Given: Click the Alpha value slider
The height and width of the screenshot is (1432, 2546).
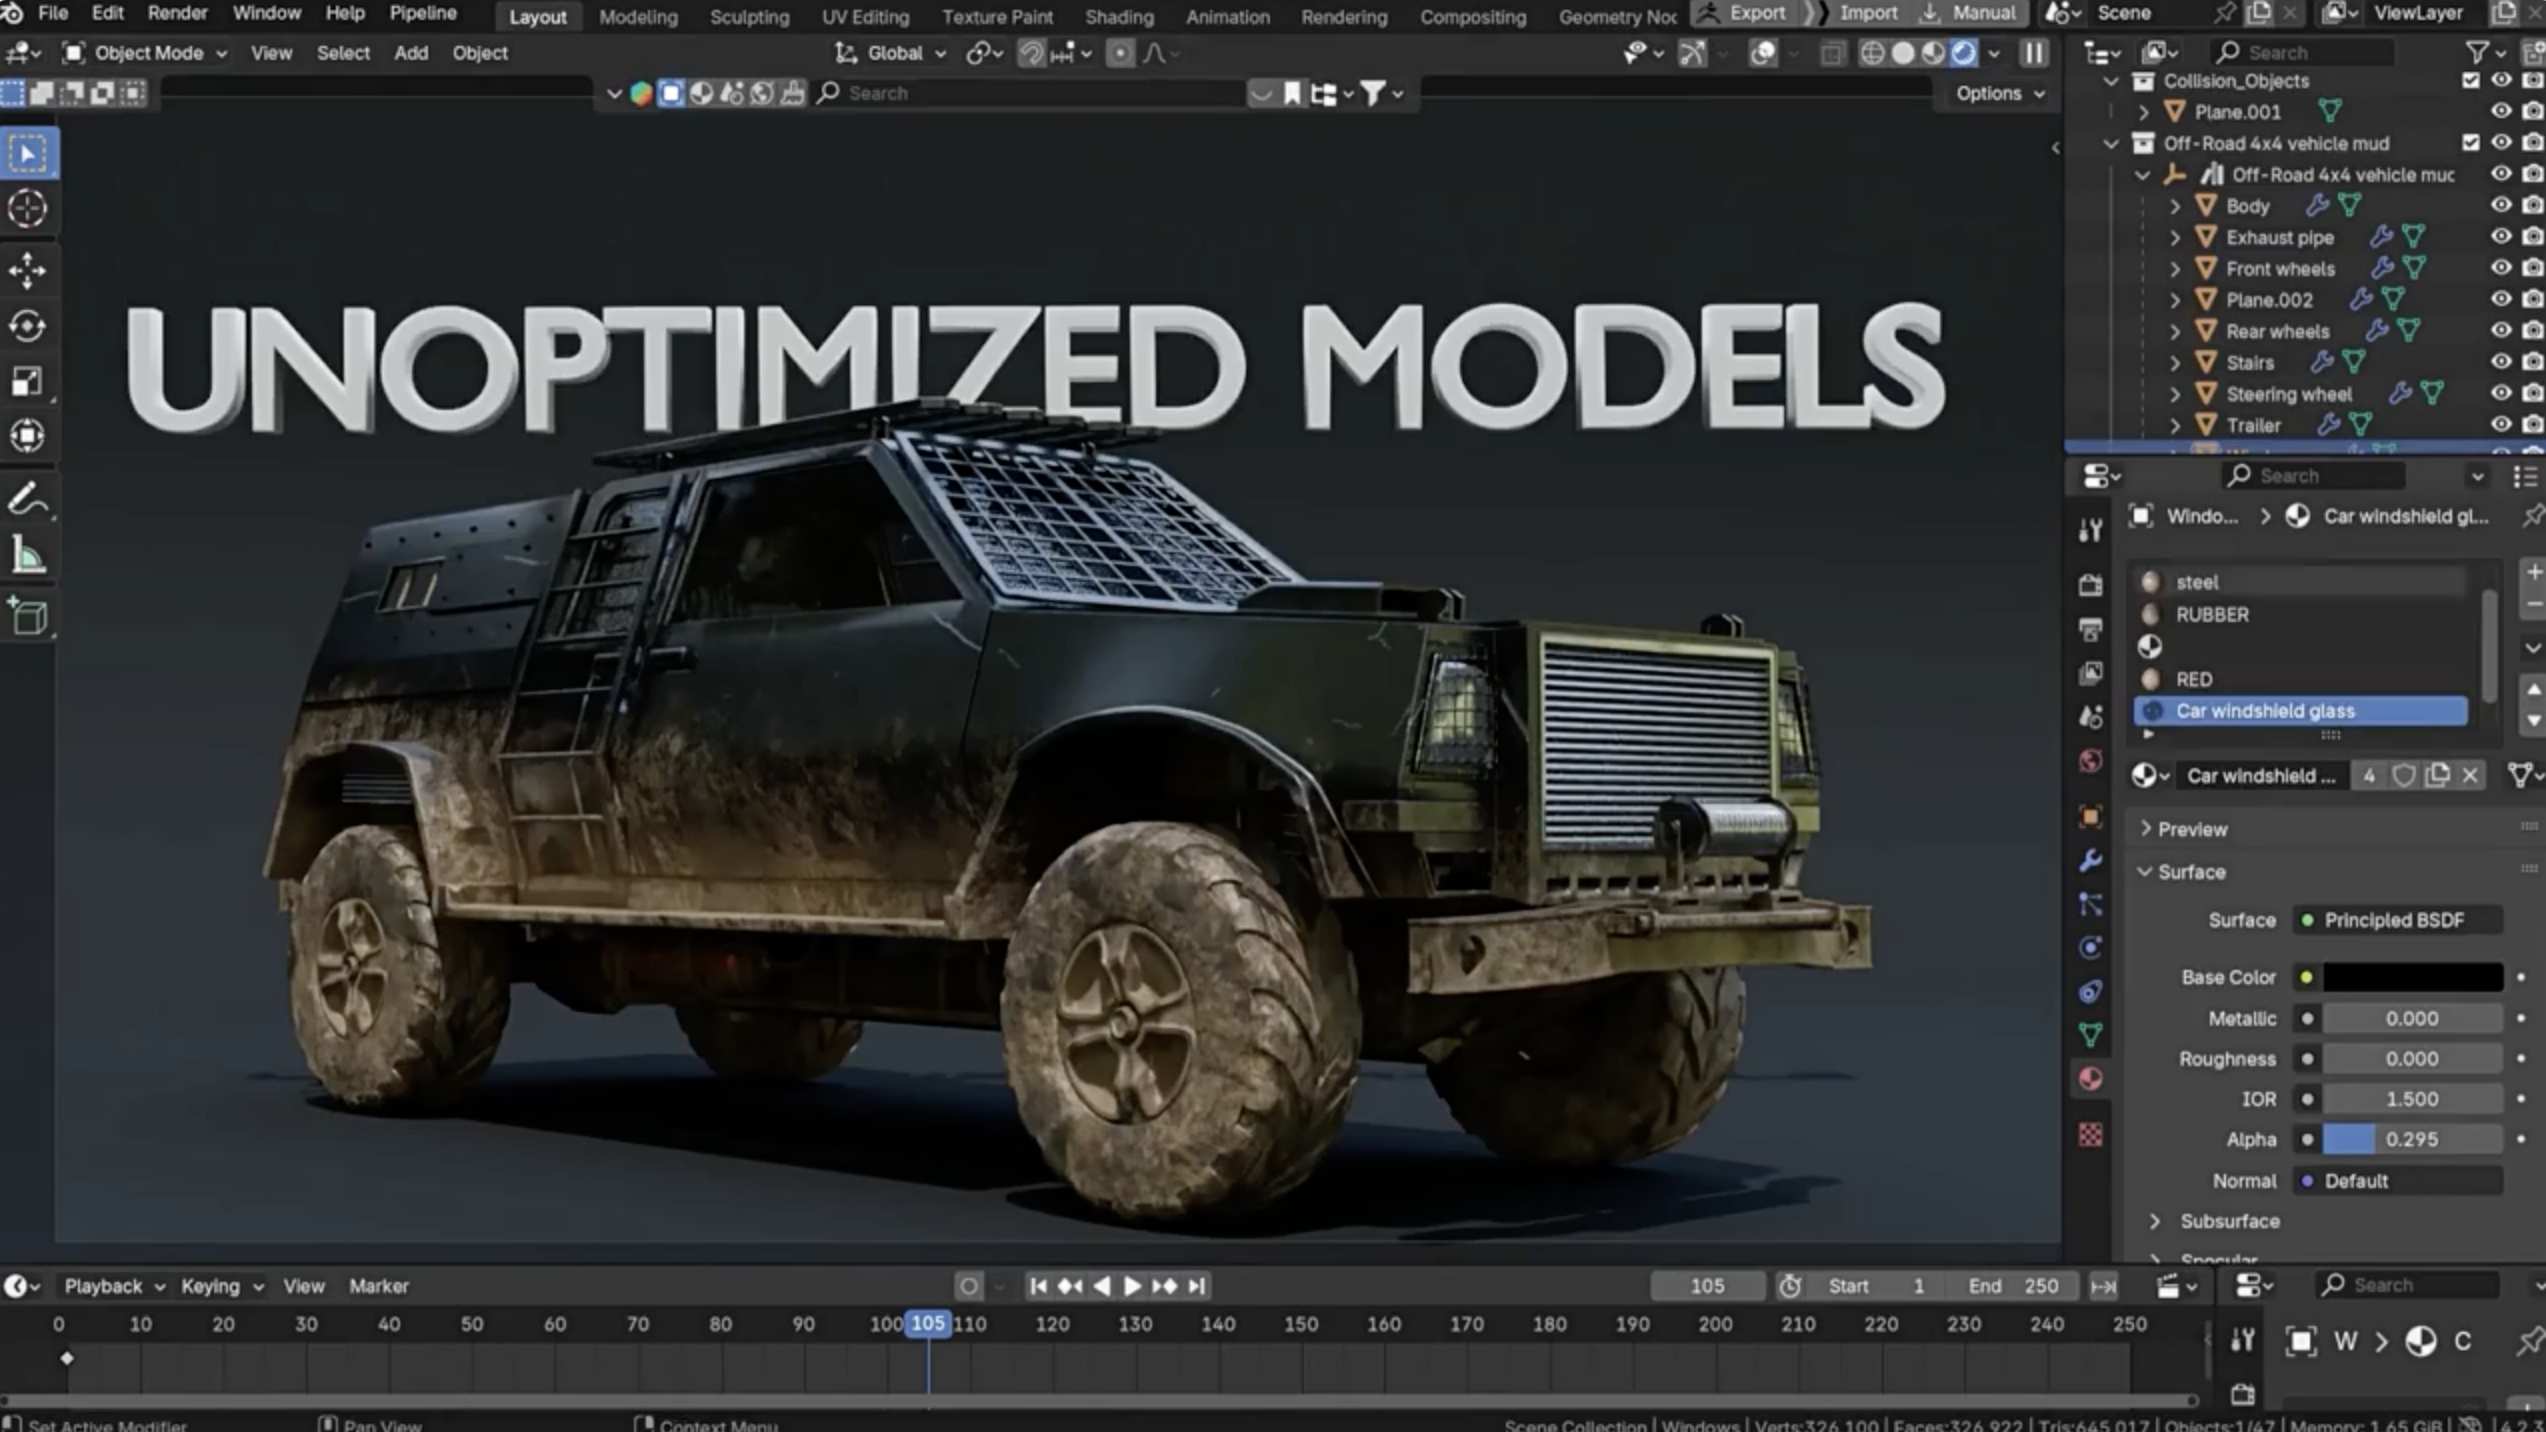Looking at the screenshot, I should pos(2410,1139).
